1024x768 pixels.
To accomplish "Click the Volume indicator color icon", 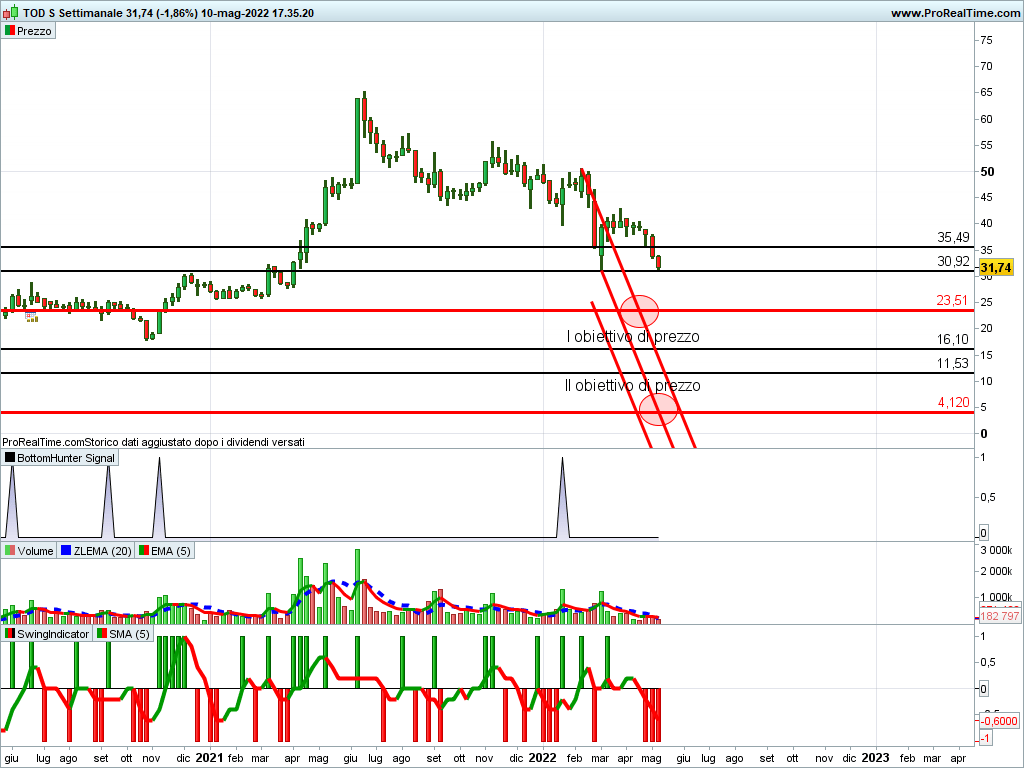I will tap(9, 551).
